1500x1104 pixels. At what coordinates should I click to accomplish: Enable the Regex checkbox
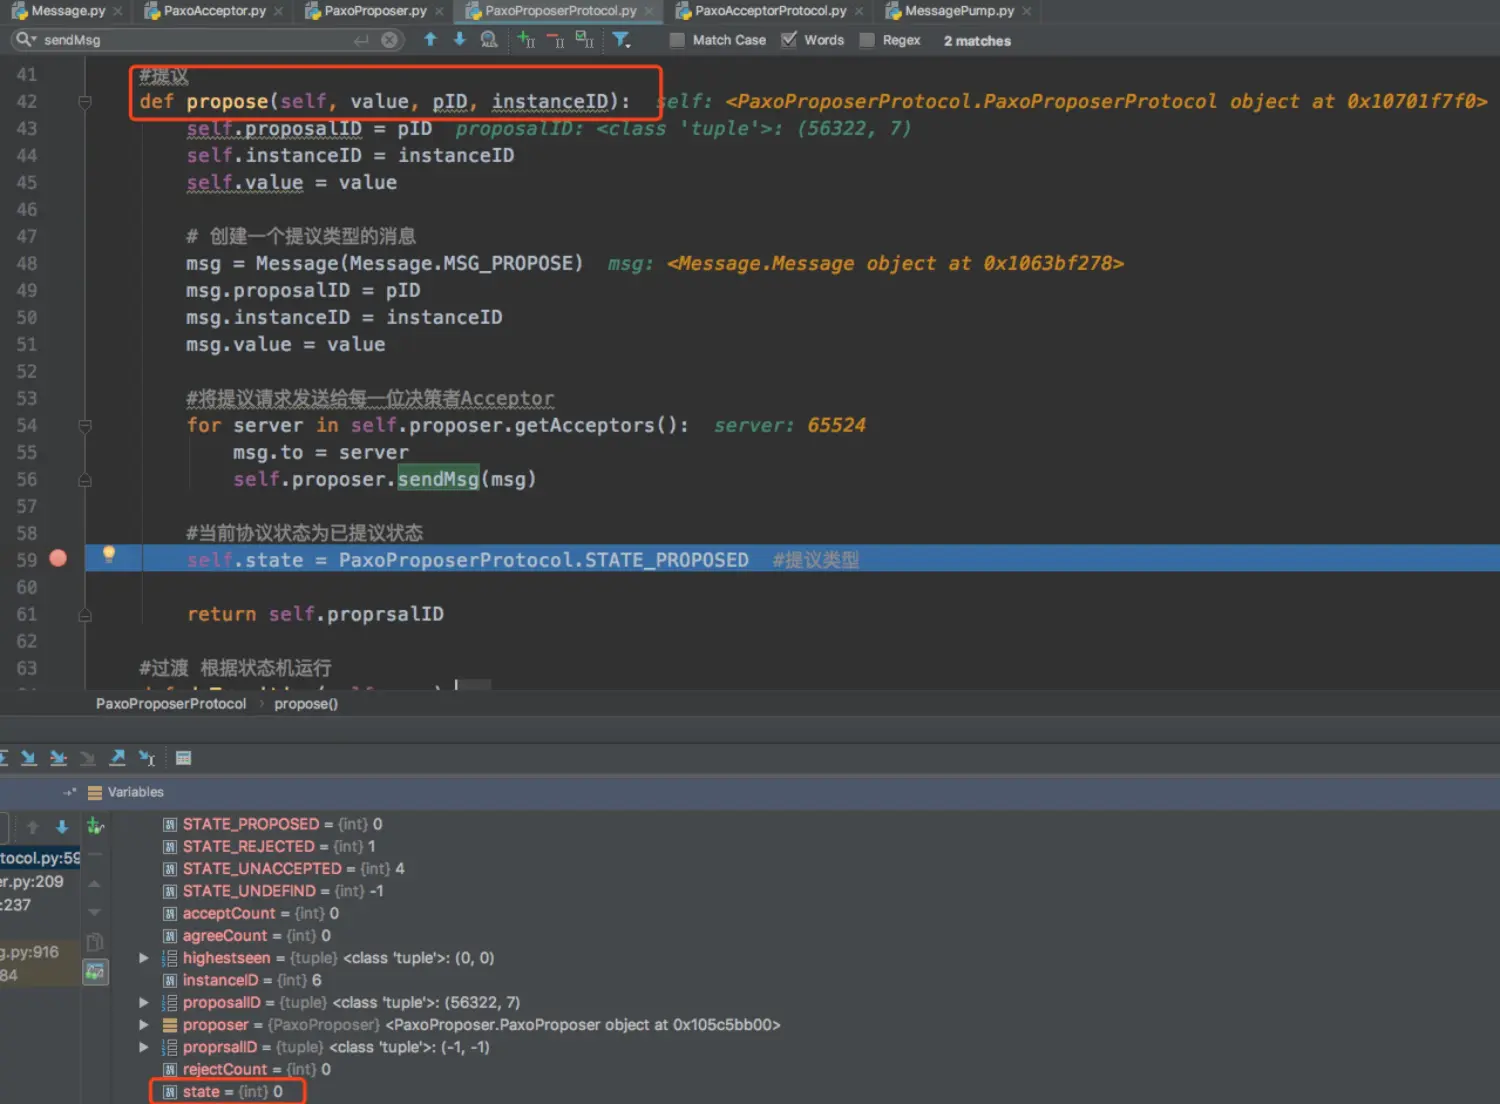click(x=867, y=40)
